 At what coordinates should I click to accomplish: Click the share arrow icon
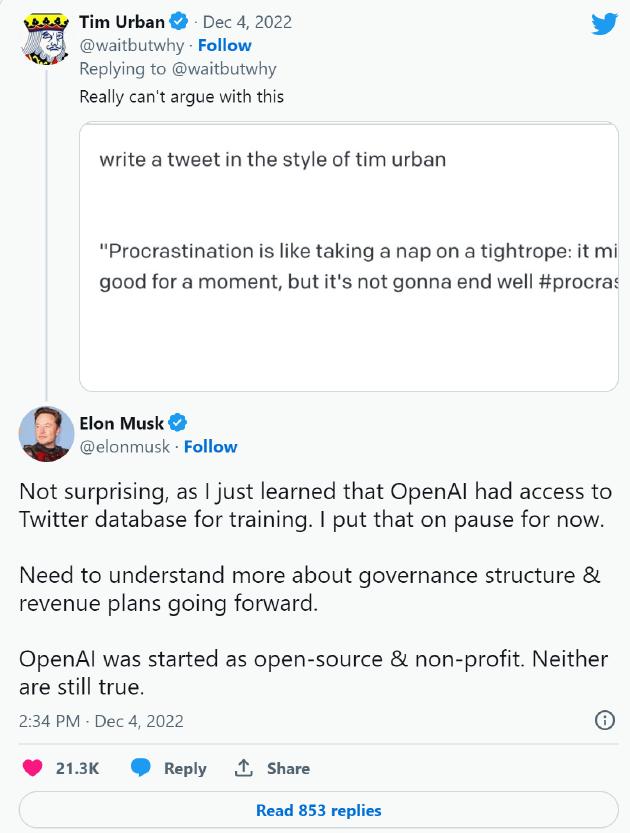click(243, 768)
